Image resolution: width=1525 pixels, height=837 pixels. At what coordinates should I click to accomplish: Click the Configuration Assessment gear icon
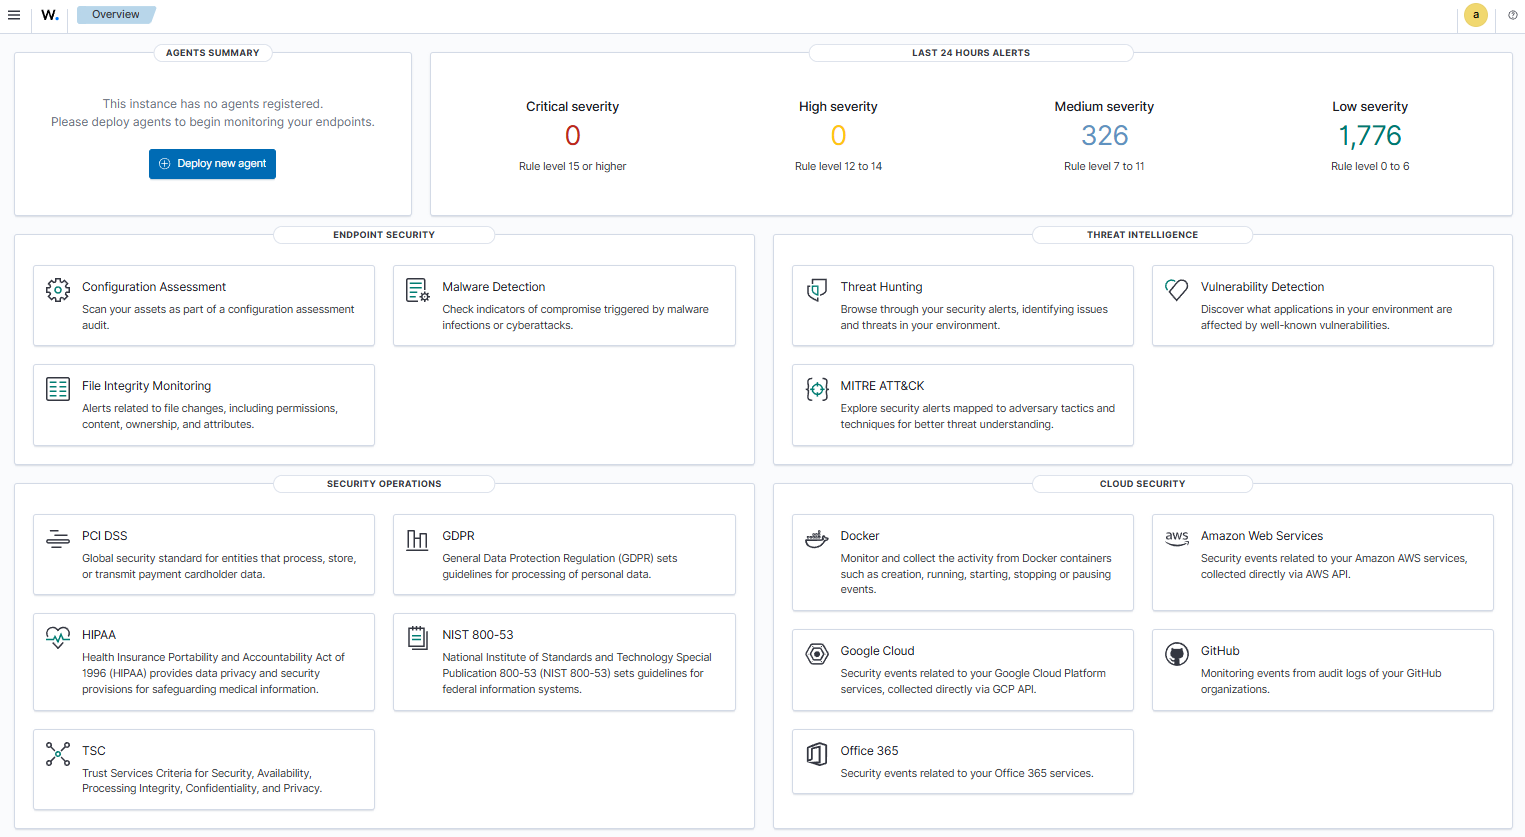(58, 290)
